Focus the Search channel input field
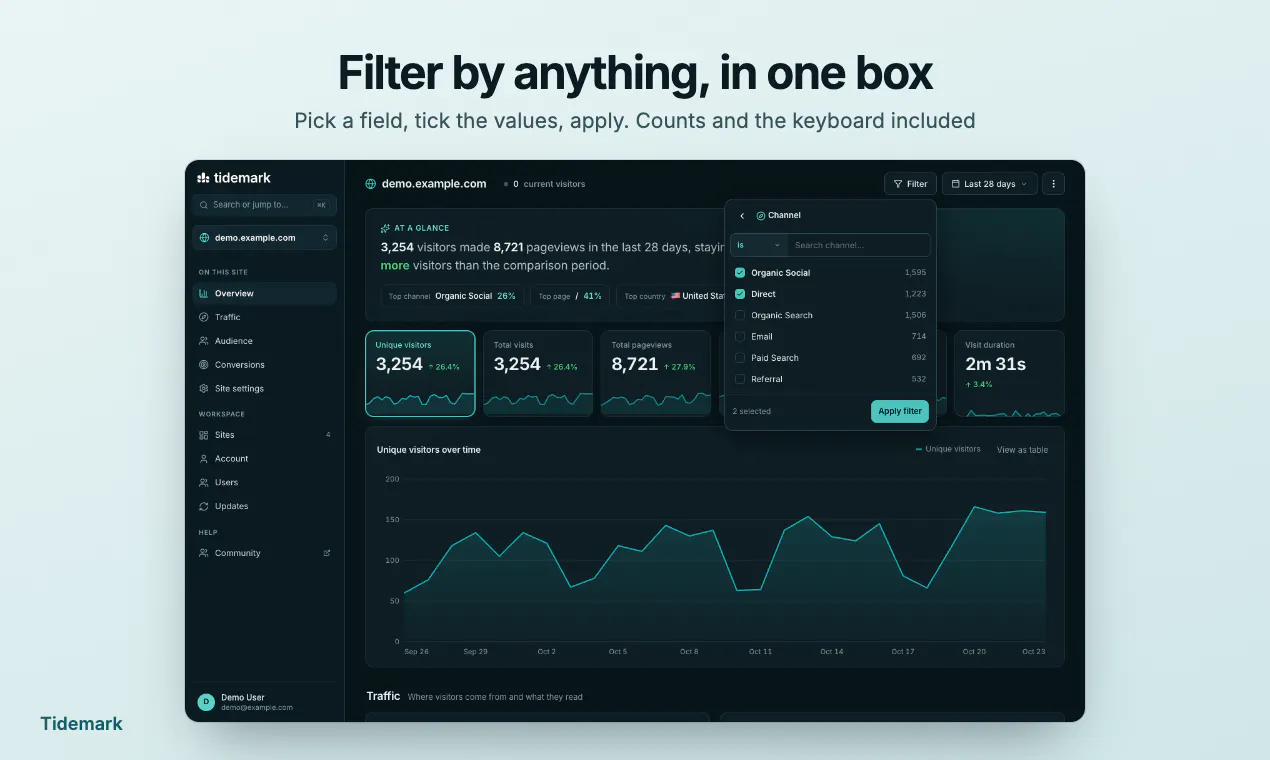Screen dimensions: 1270x760 pyautogui.click(x=858, y=245)
